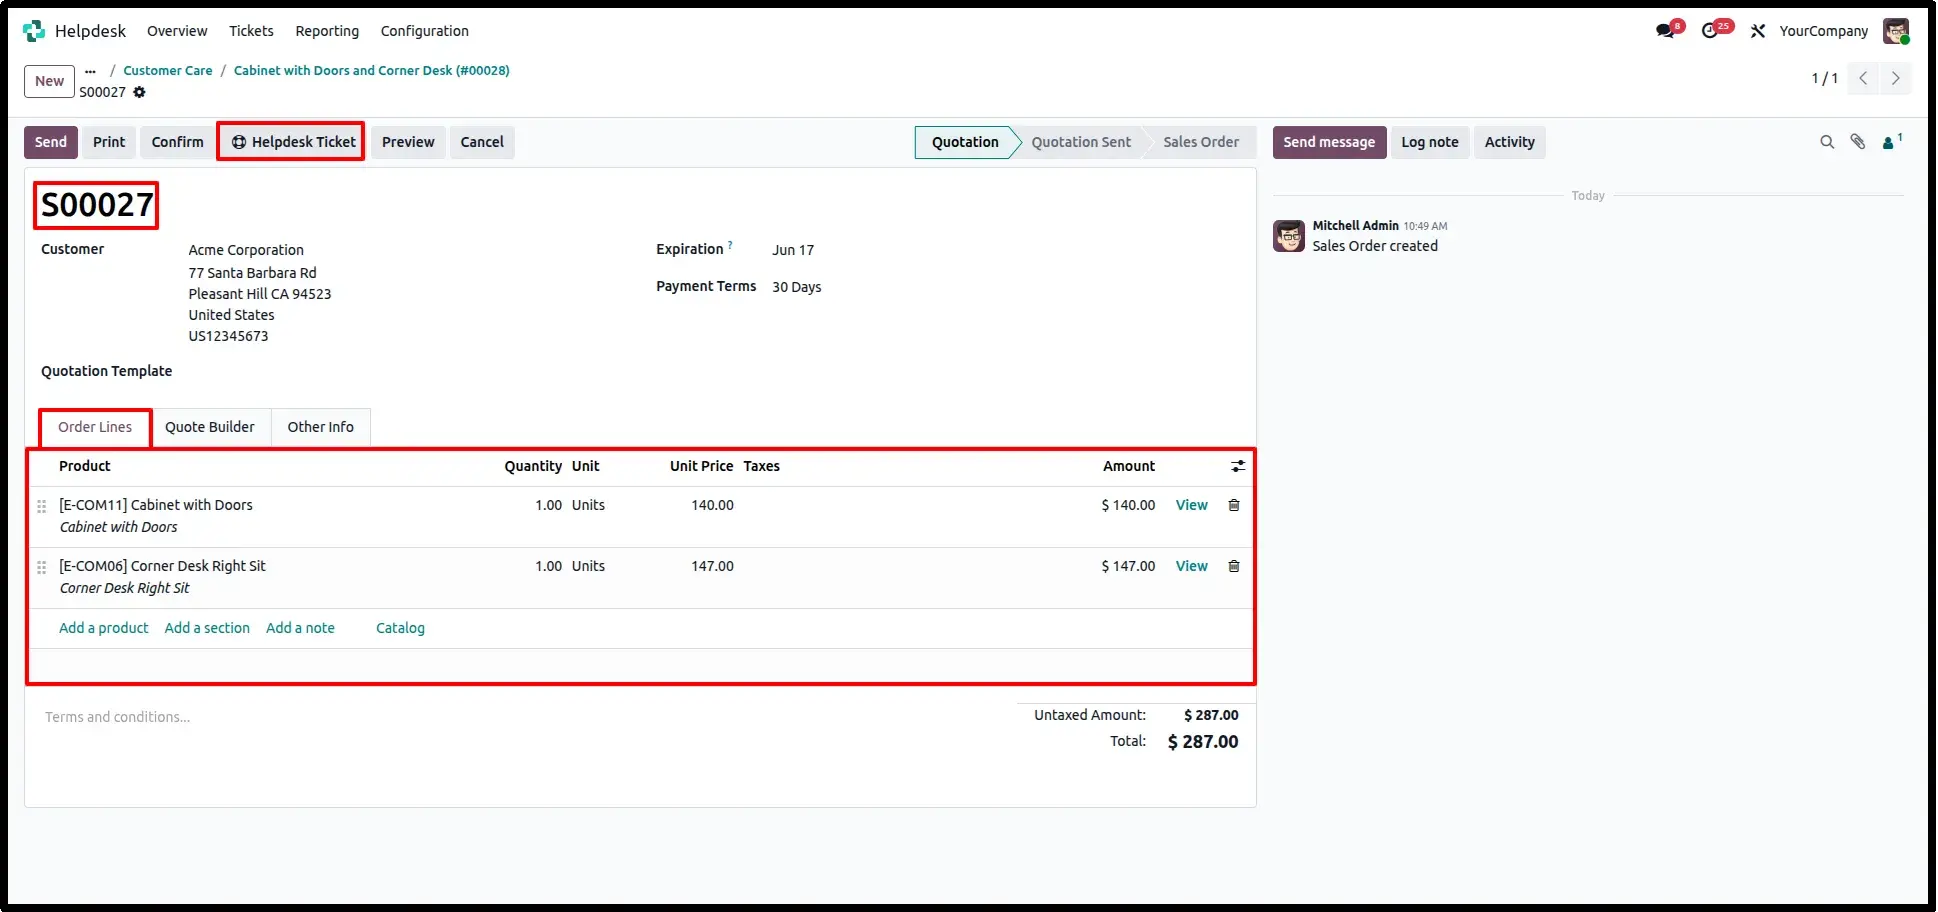
Task: Open the Tickets menu
Action: pyautogui.click(x=251, y=31)
